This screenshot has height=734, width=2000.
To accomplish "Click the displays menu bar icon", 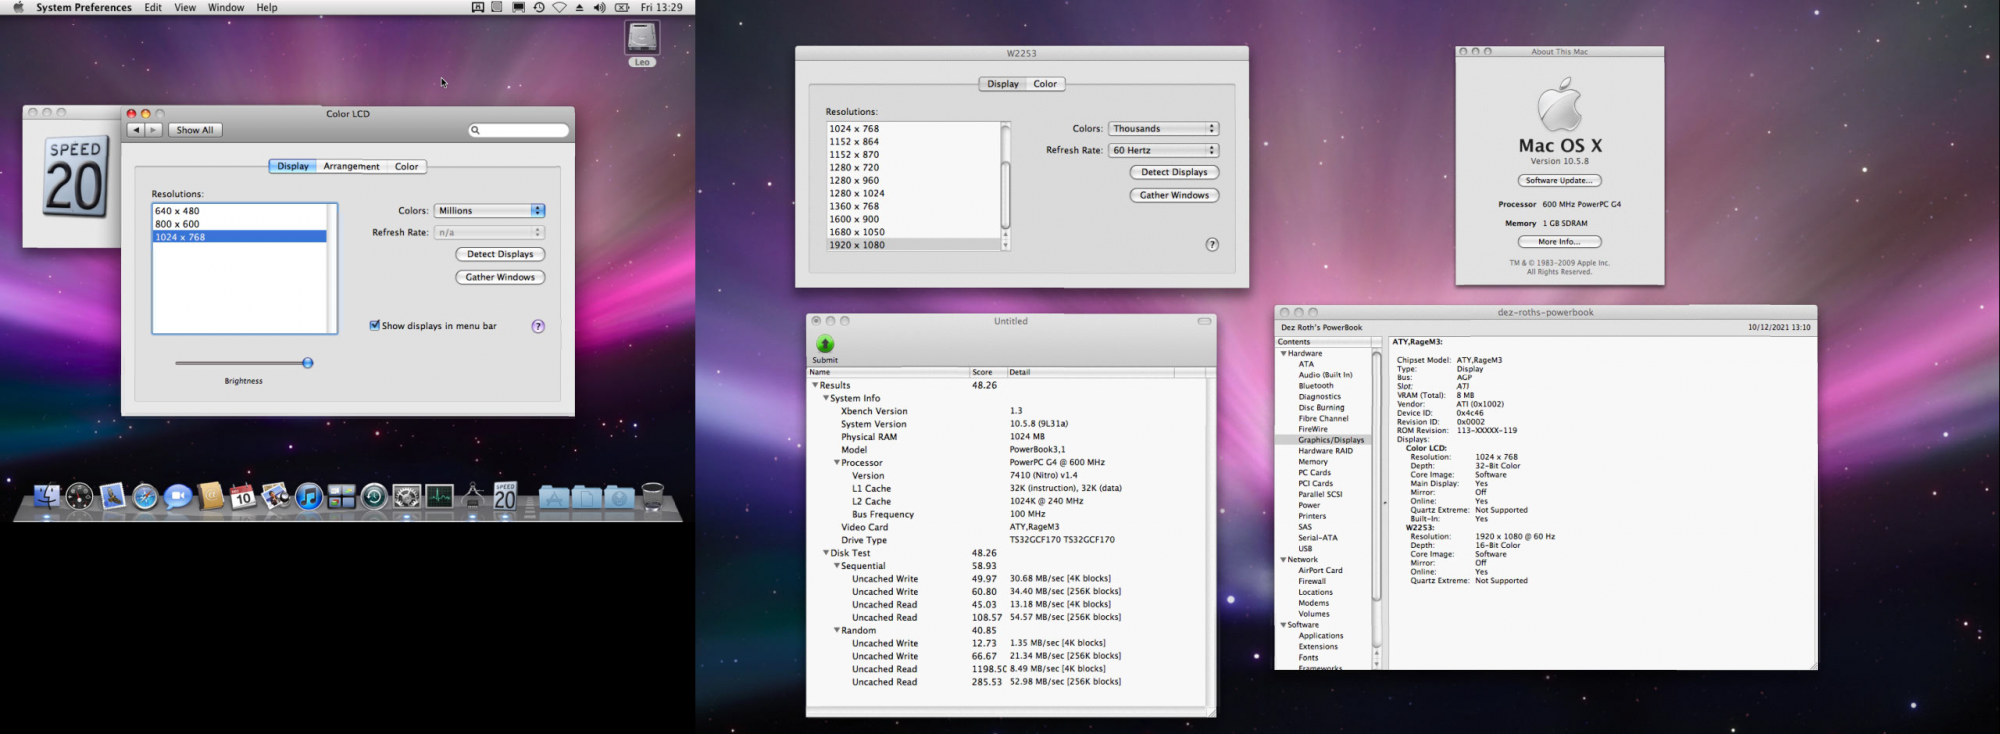I will click(x=518, y=7).
